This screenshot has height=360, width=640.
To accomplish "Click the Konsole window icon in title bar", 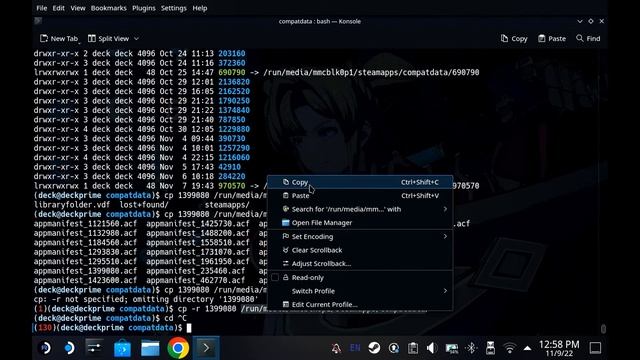I will 38,21.
